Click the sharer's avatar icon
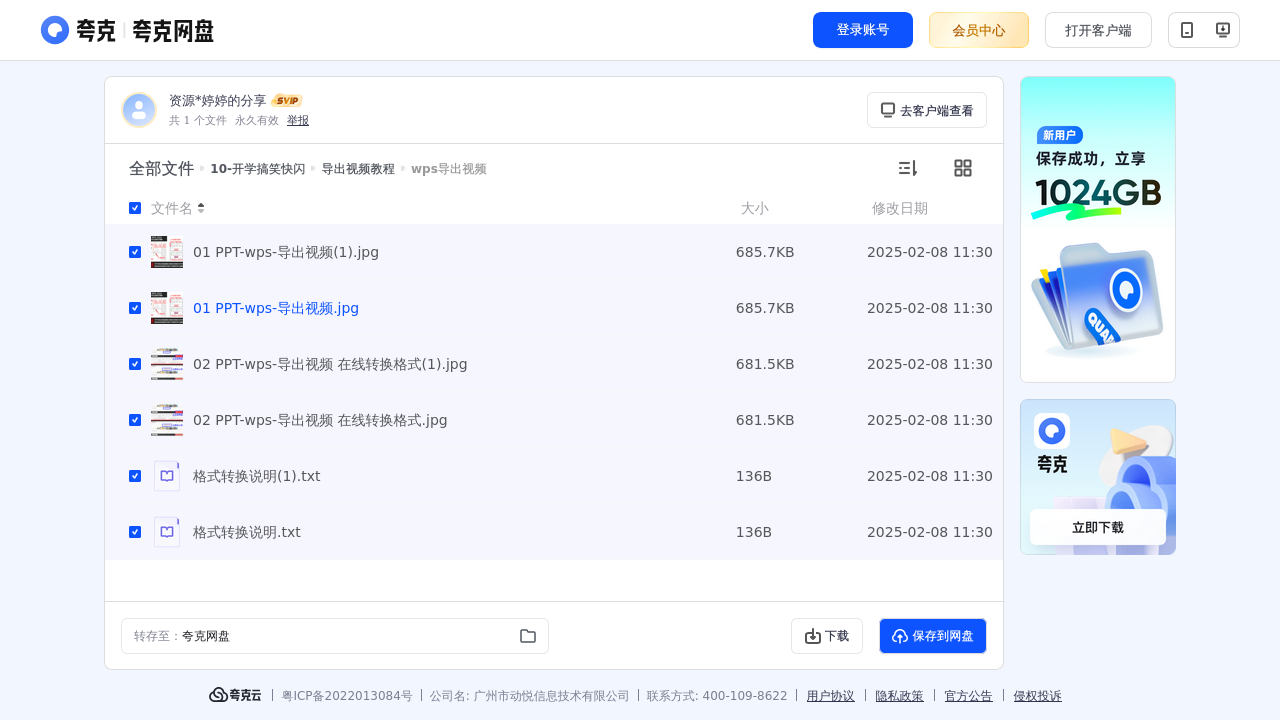The image size is (1280, 720). pyautogui.click(x=139, y=110)
